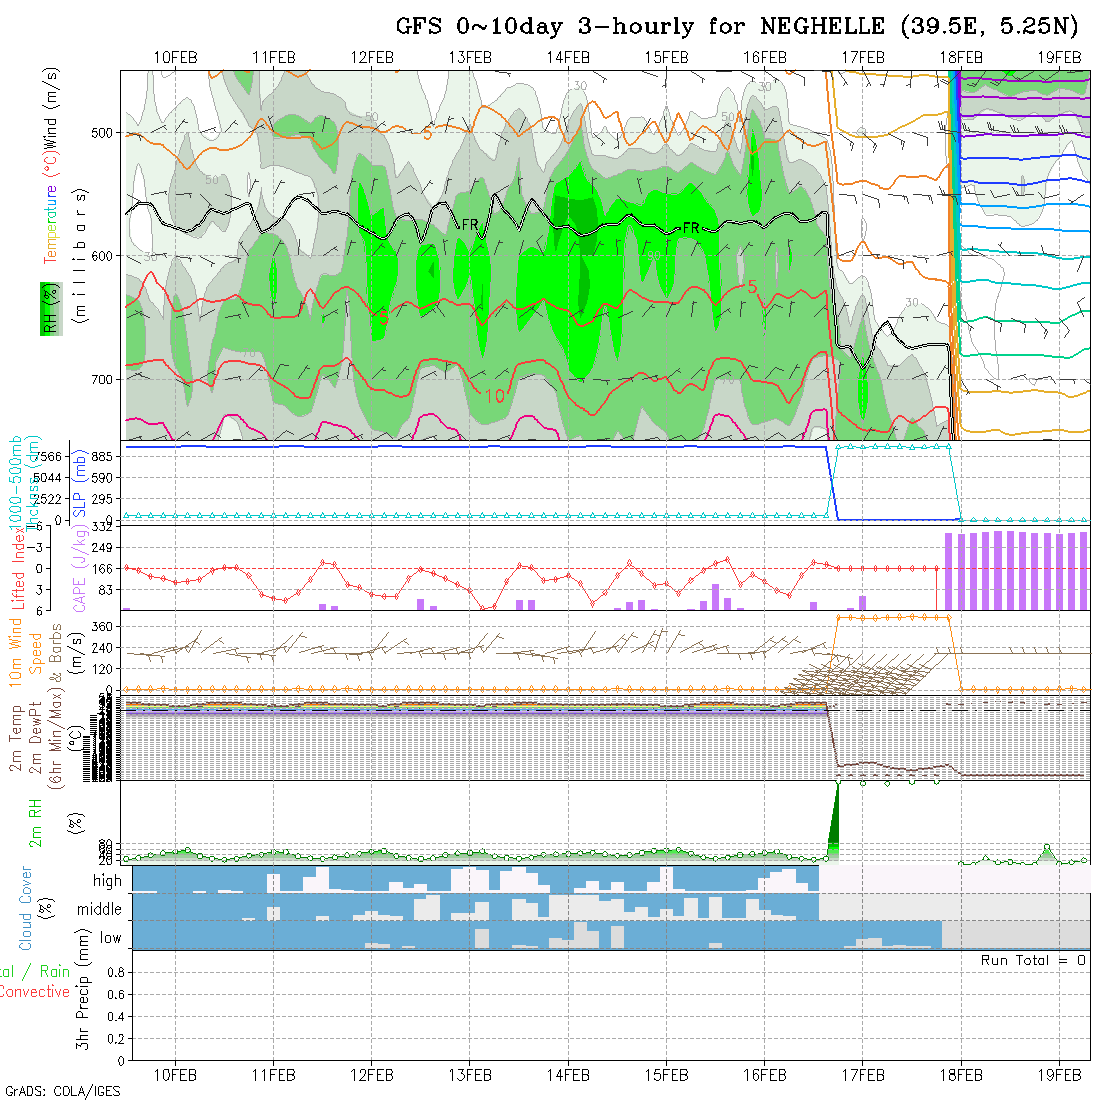Screen dimensions: 1100x1100
Task: Select the 'middle' cloud cover row label
Action: (x=100, y=909)
